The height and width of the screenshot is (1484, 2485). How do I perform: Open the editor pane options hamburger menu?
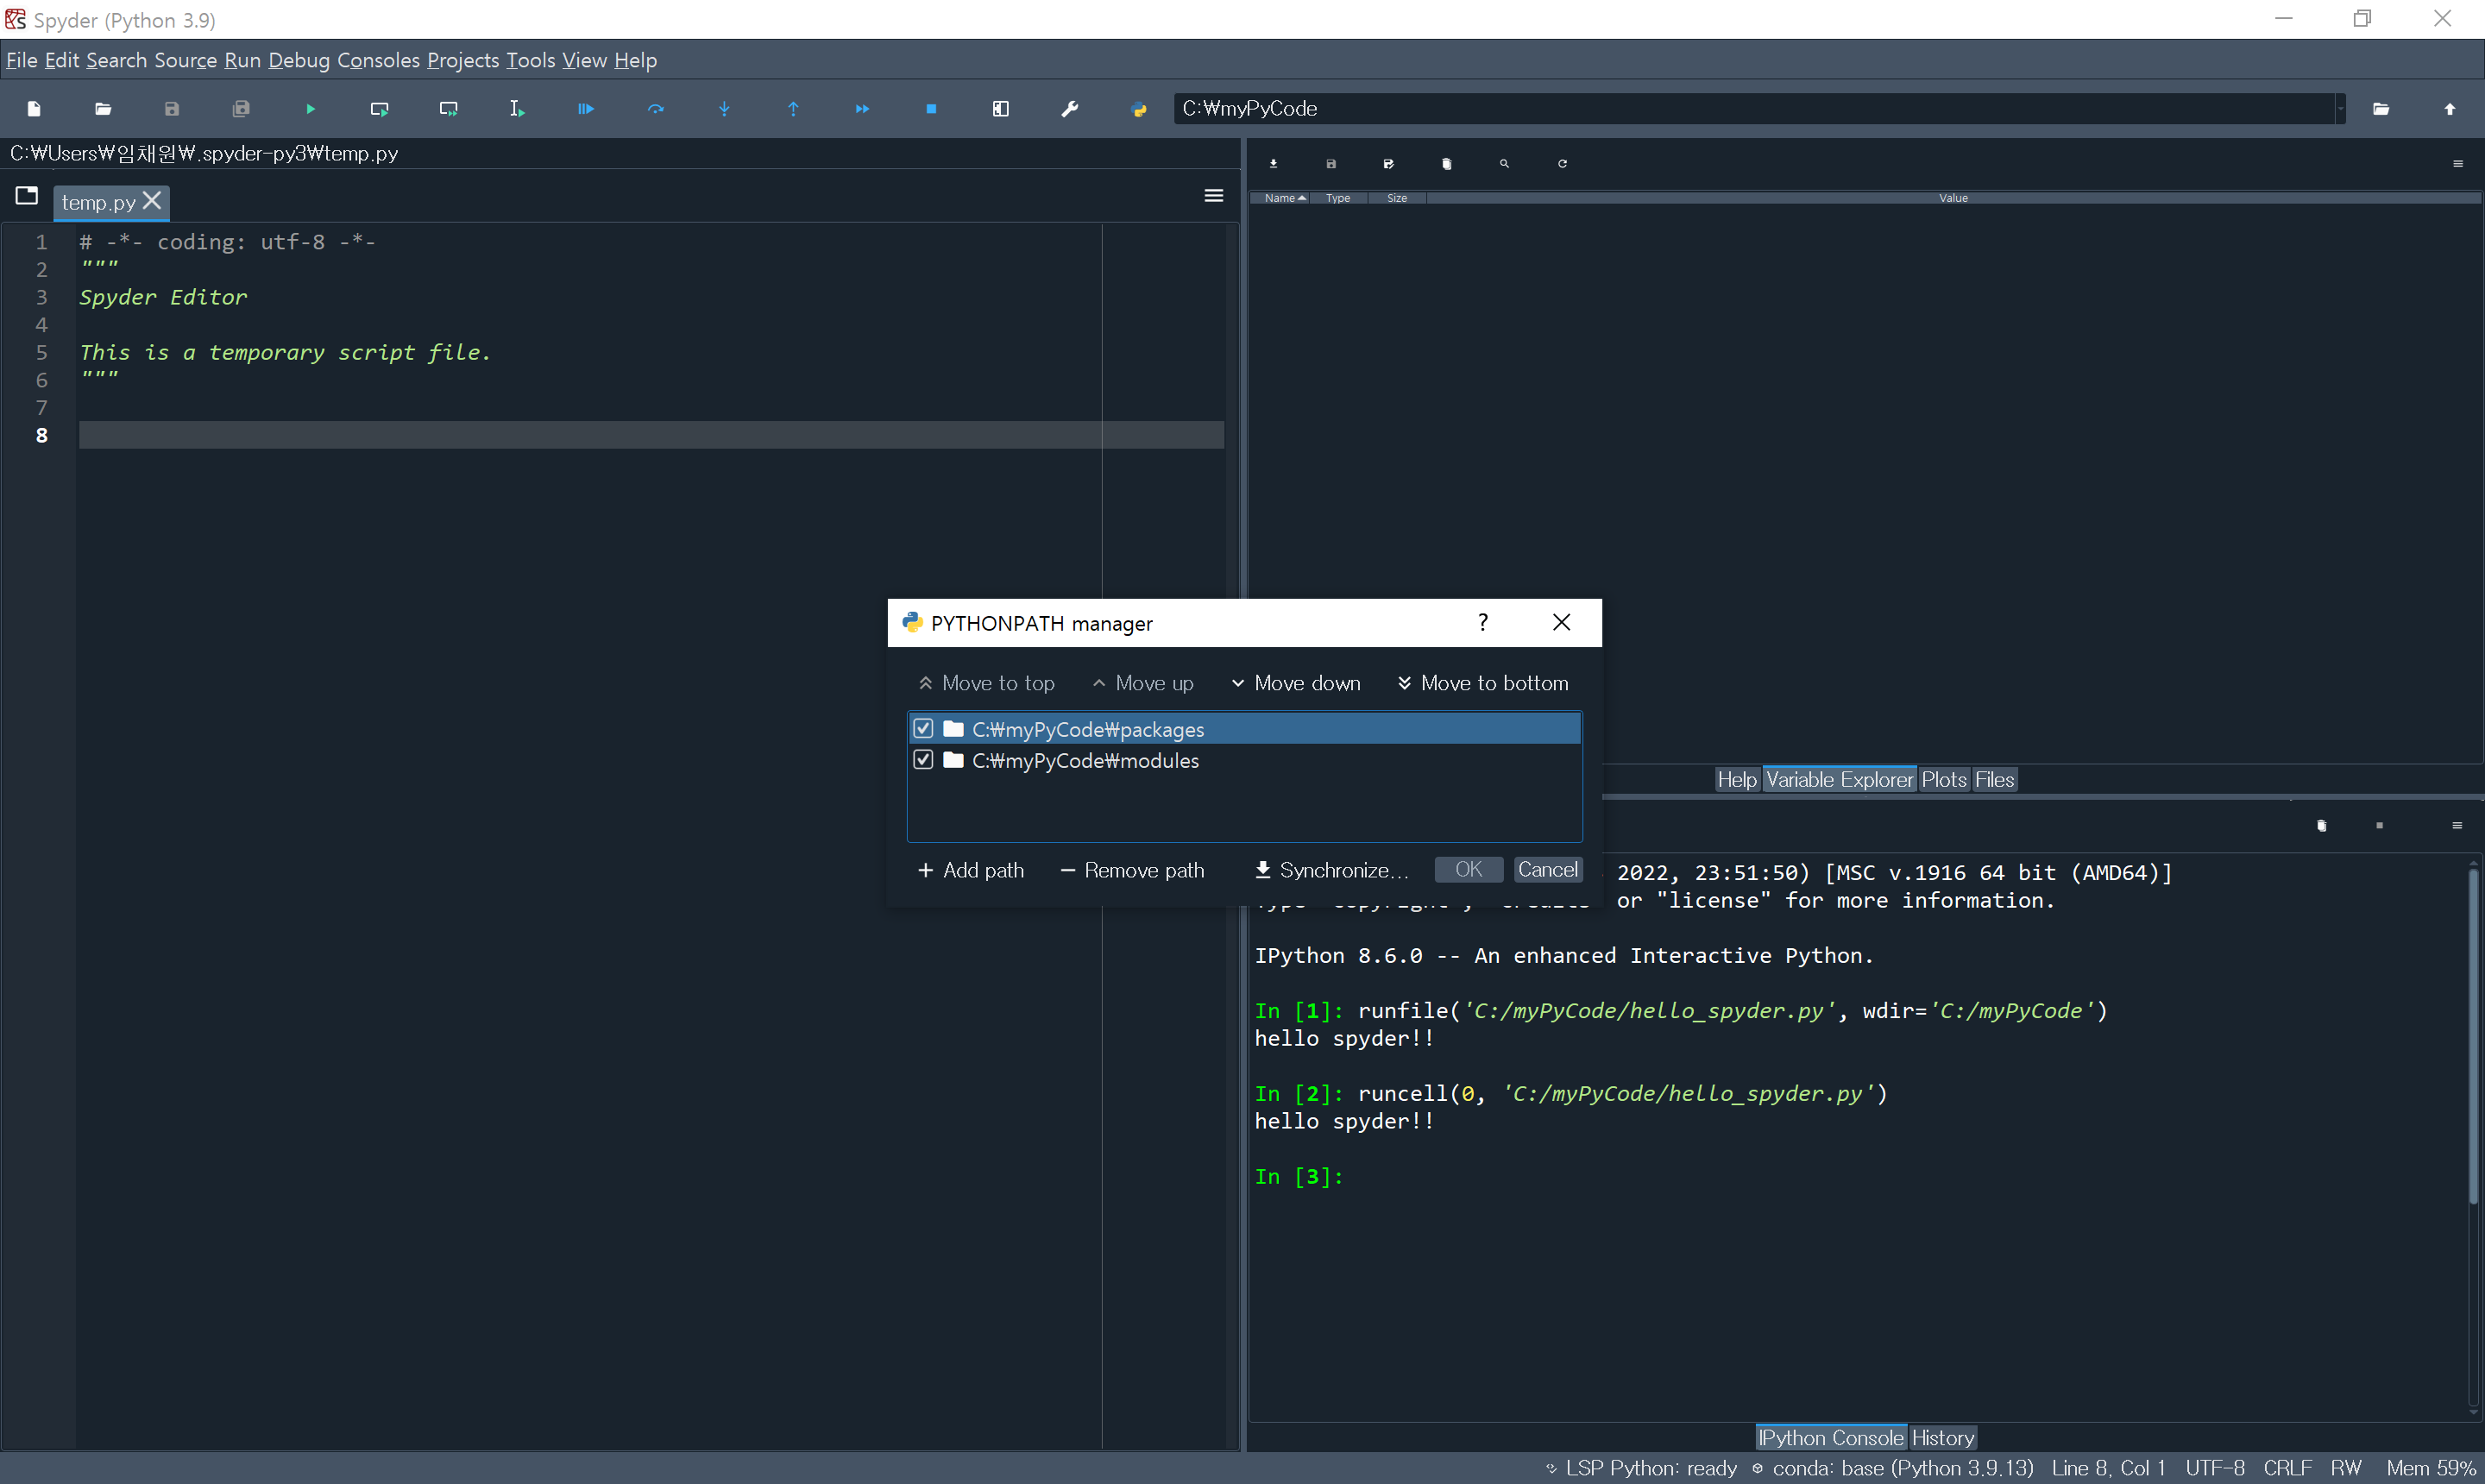pos(1213,196)
